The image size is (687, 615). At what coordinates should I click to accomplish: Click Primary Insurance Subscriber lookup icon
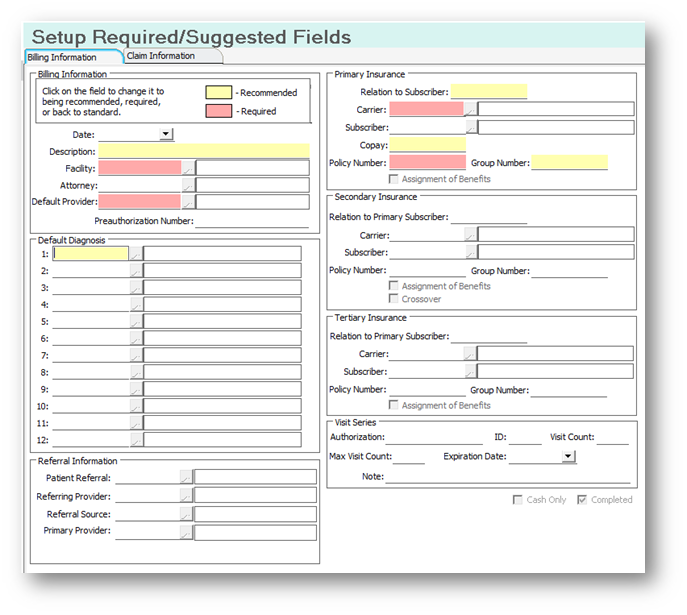(471, 128)
